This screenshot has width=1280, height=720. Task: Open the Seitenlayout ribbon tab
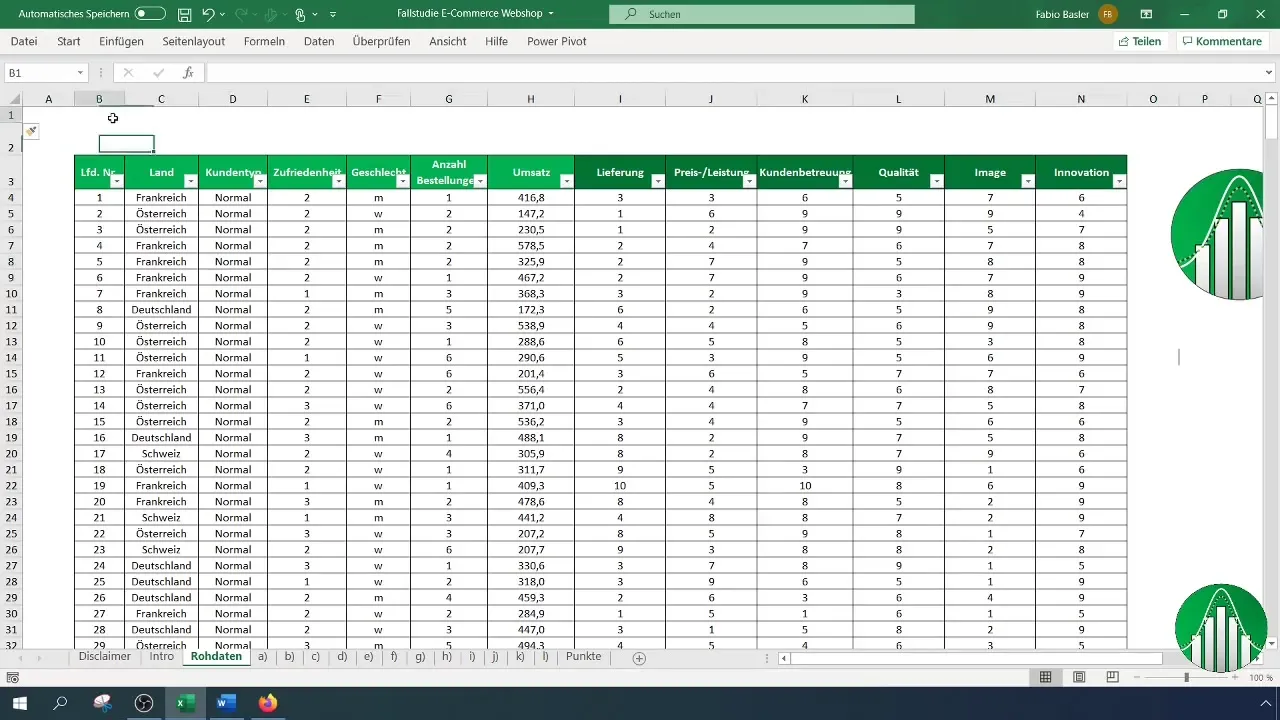coord(193,42)
